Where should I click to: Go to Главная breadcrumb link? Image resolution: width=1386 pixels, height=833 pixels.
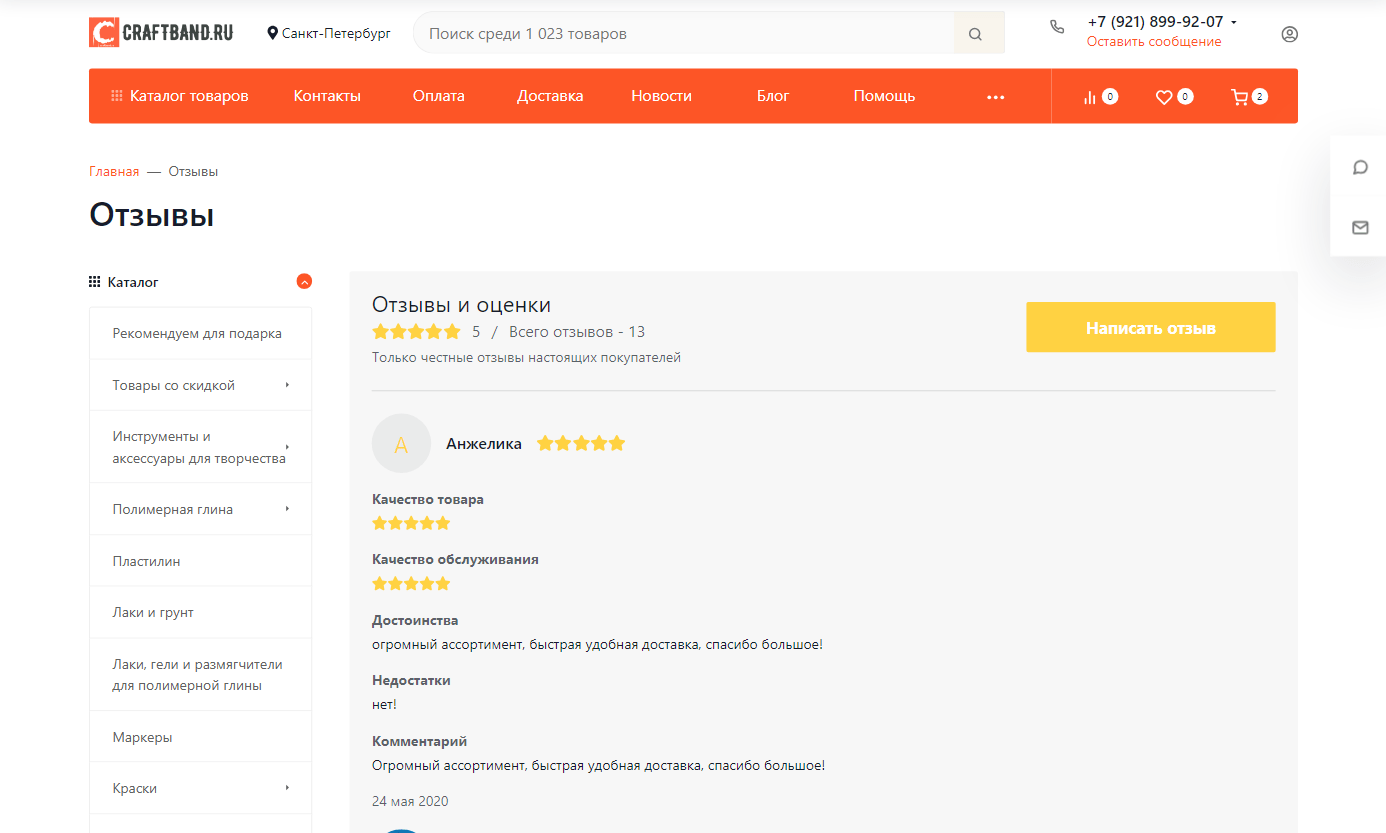tap(114, 172)
